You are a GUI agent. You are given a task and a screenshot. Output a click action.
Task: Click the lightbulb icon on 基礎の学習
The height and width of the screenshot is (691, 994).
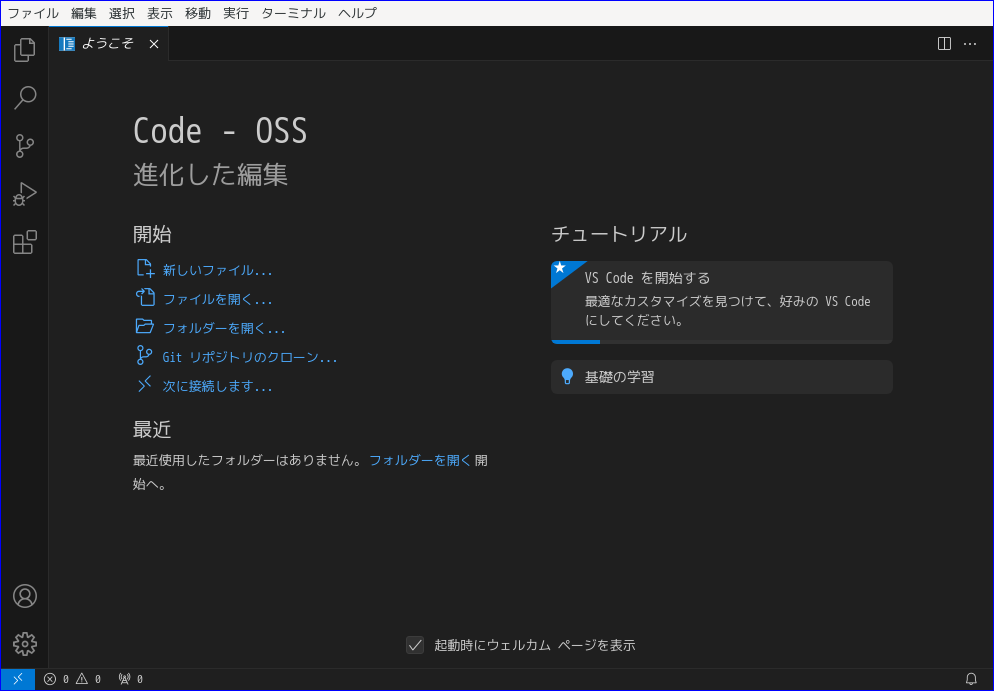click(x=567, y=377)
